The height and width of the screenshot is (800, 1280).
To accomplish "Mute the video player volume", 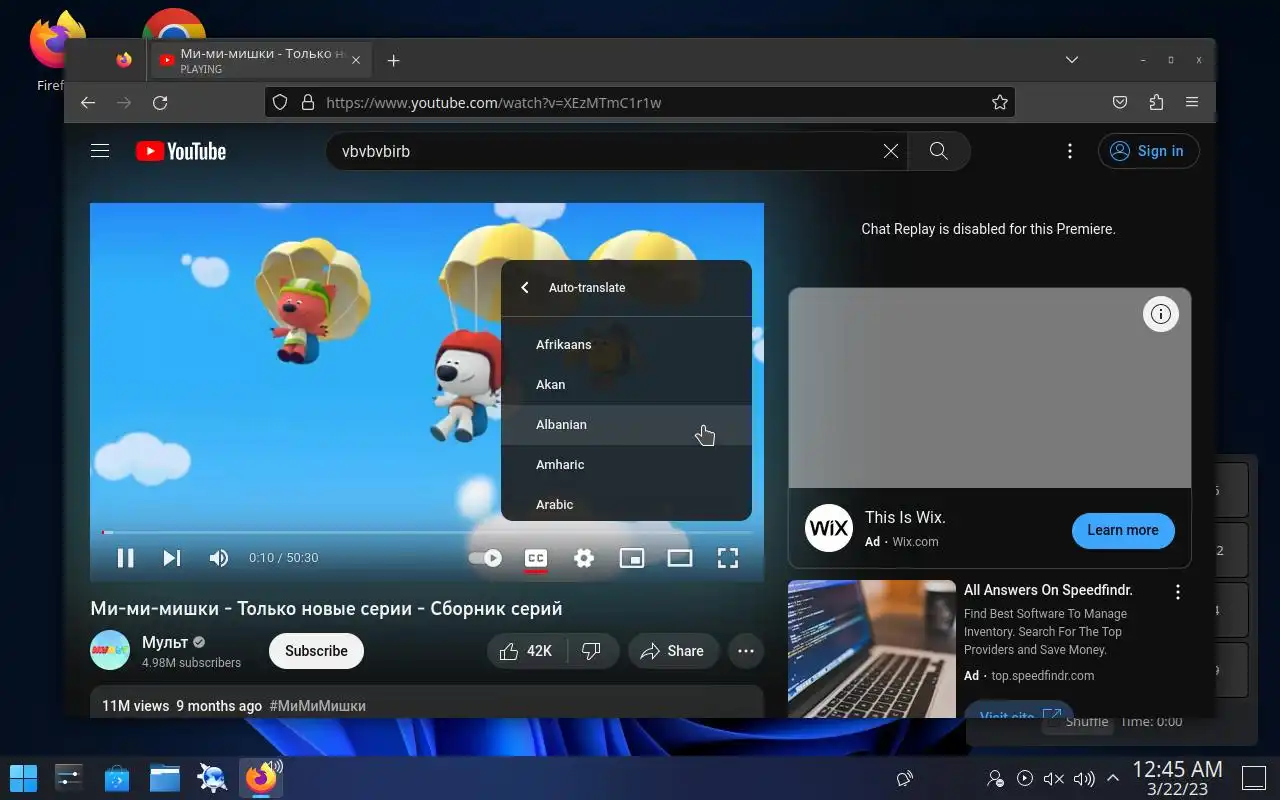I will (218, 558).
